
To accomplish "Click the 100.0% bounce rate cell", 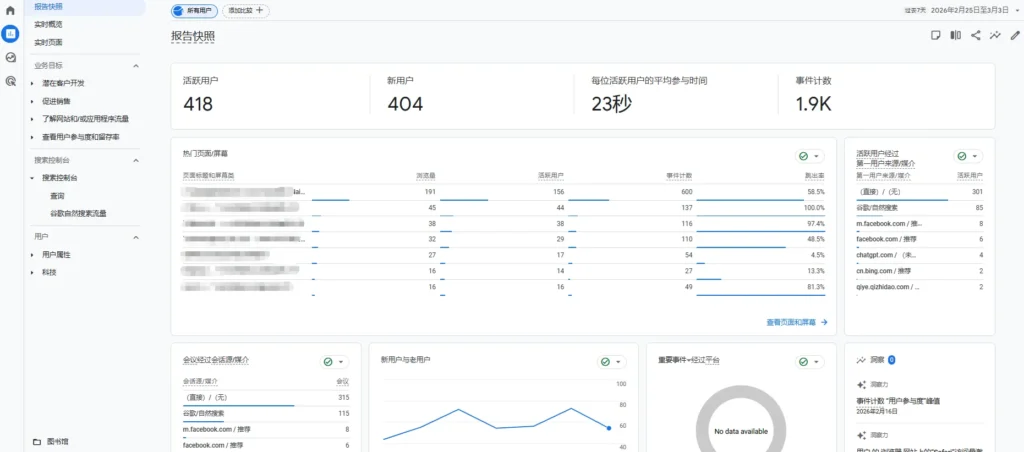I will (814, 208).
